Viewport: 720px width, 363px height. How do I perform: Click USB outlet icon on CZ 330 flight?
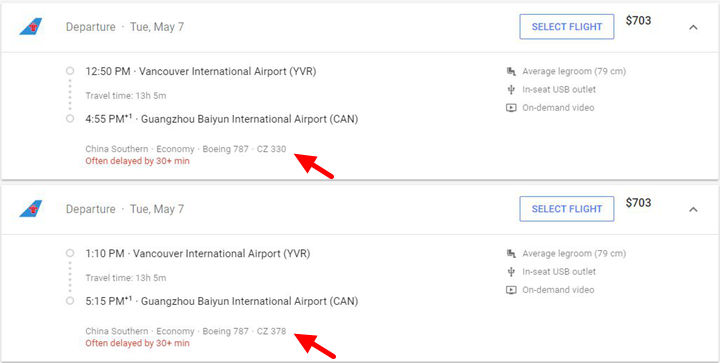pos(511,89)
